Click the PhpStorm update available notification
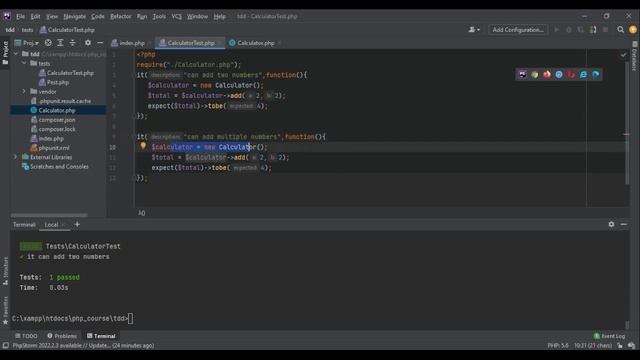This screenshot has width=640, height=360. click(x=83, y=346)
